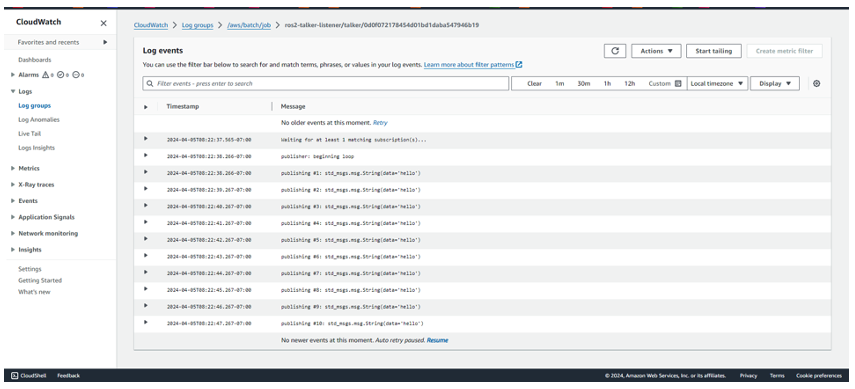The image size is (855, 389).
Task: Open Cookie preferences in footer
Action: [819, 375]
